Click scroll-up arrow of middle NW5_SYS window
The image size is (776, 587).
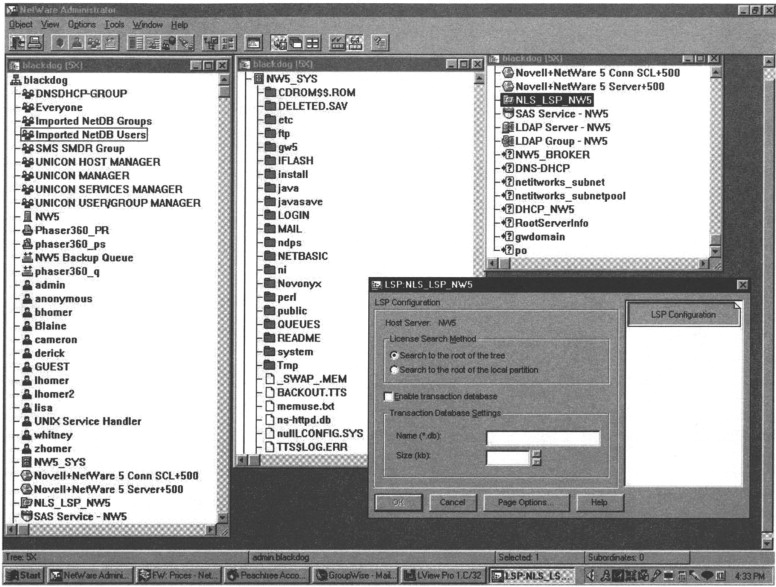tap(479, 79)
